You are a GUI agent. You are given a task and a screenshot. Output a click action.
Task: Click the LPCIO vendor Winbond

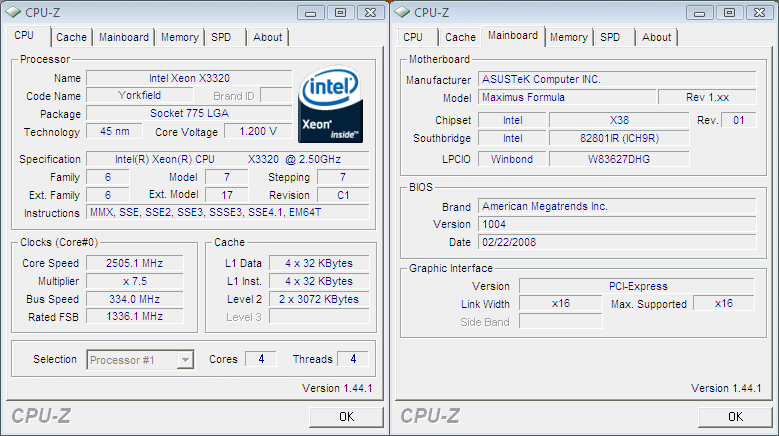tap(512, 159)
